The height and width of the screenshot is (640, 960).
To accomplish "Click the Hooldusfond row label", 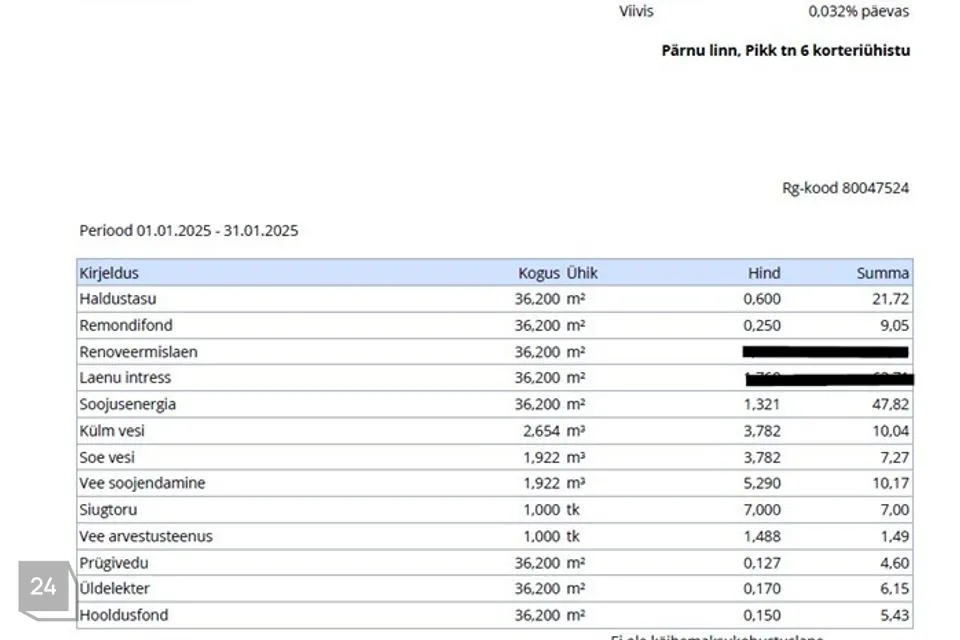I will click(x=124, y=615).
